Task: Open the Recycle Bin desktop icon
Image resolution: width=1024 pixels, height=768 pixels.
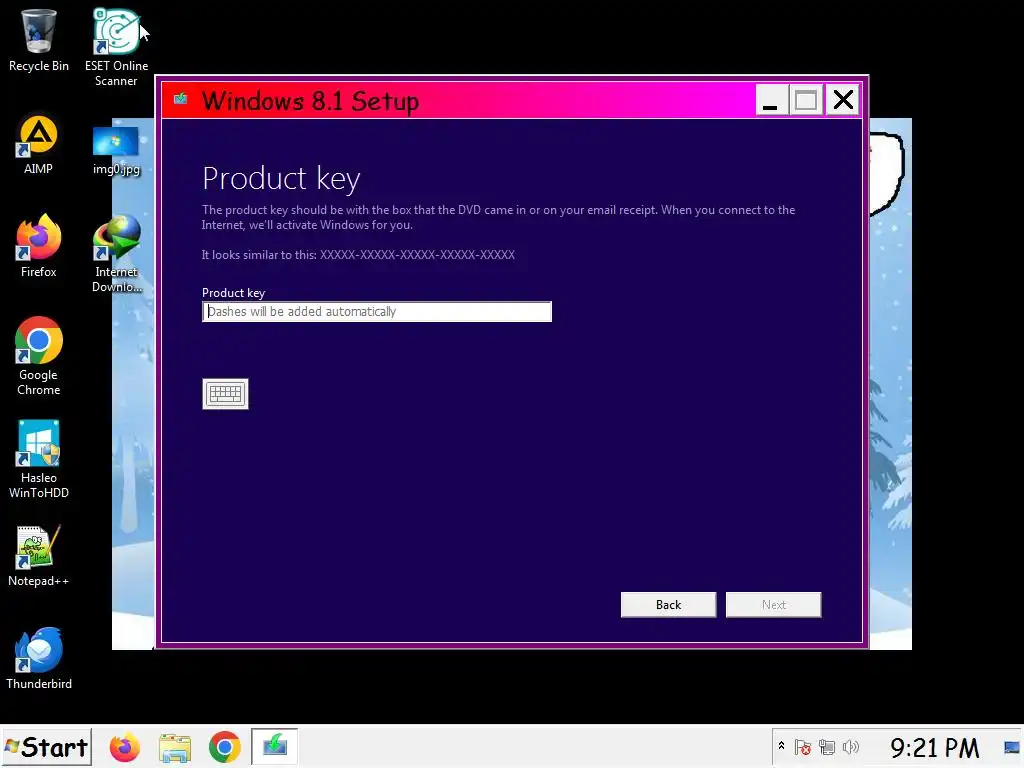Action: (x=39, y=40)
